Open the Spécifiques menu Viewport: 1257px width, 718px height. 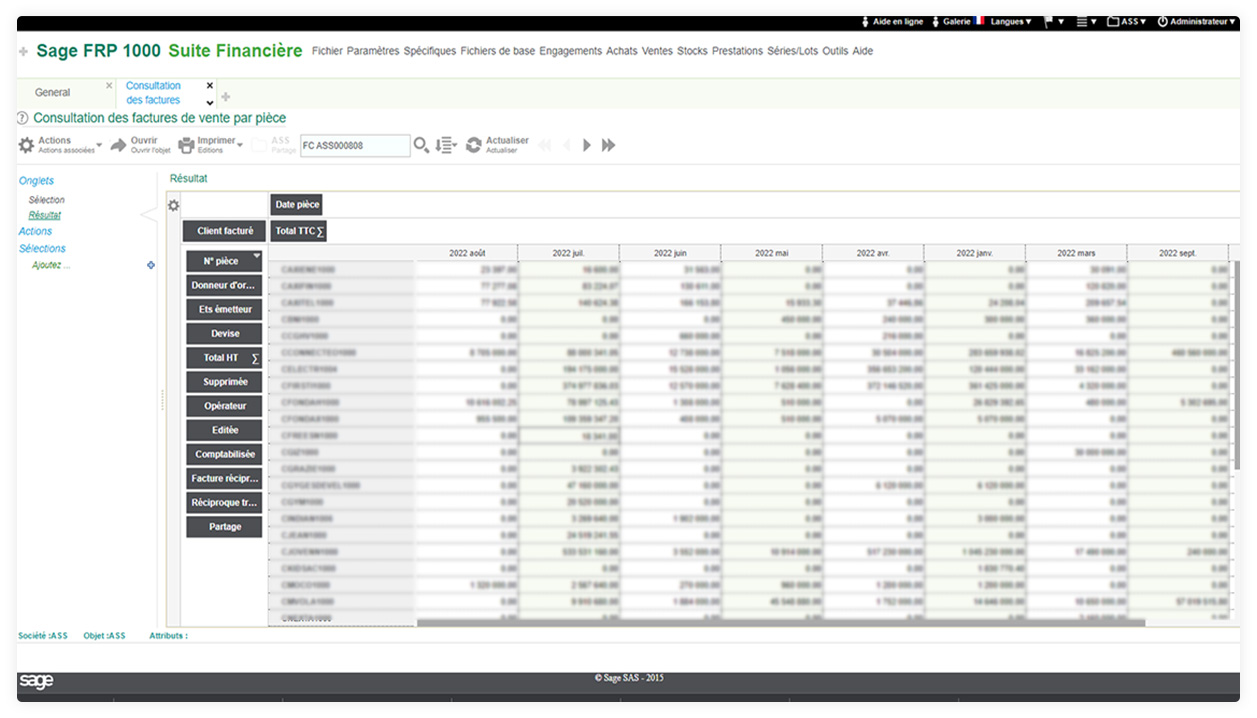(430, 51)
